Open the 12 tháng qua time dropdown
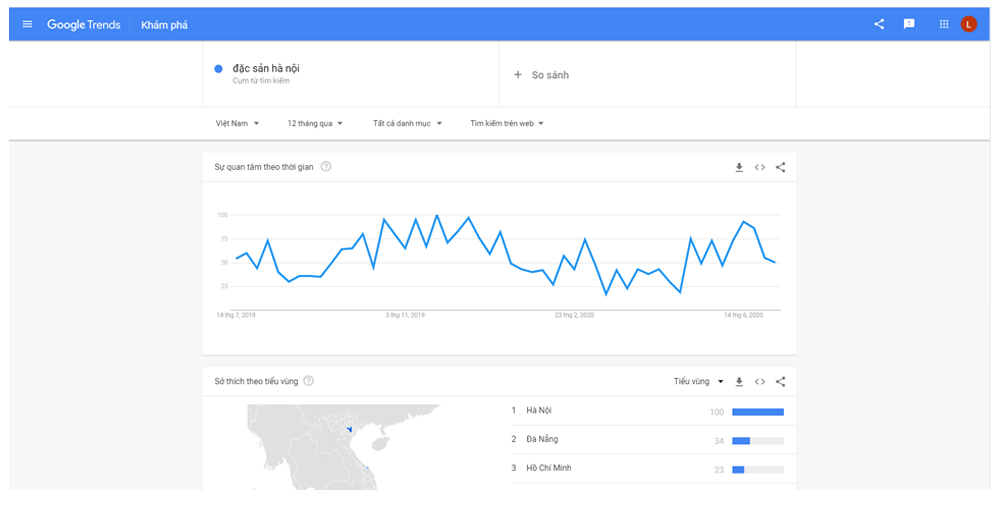This screenshot has height=525, width=1000. point(315,123)
